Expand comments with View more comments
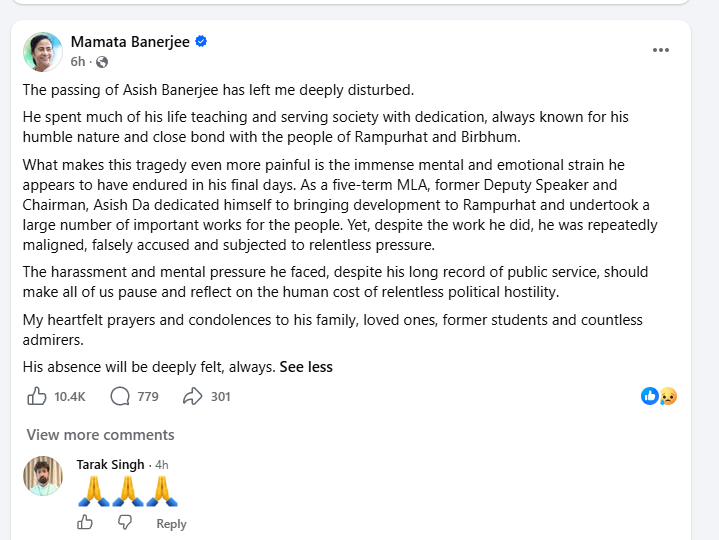The height and width of the screenshot is (540, 719). 100,435
